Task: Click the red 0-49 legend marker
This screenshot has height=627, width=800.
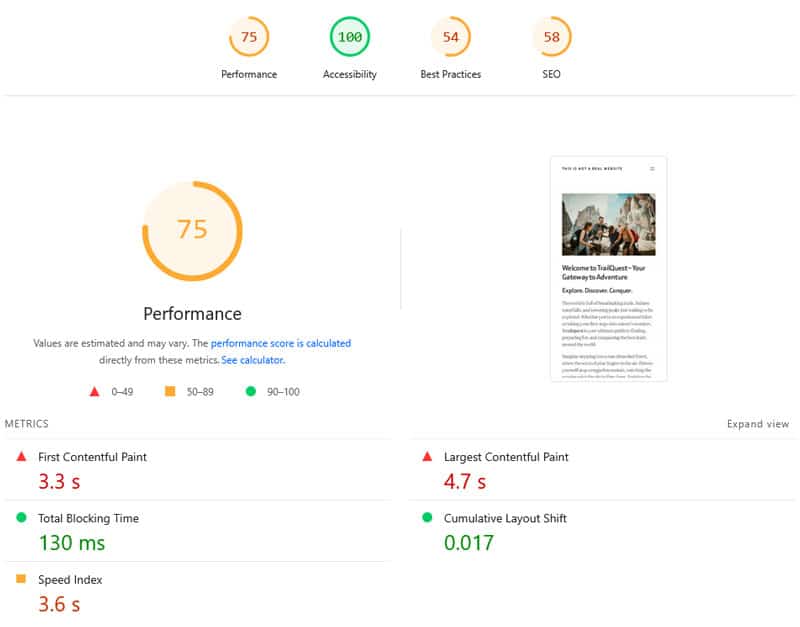Action: (x=94, y=392)
